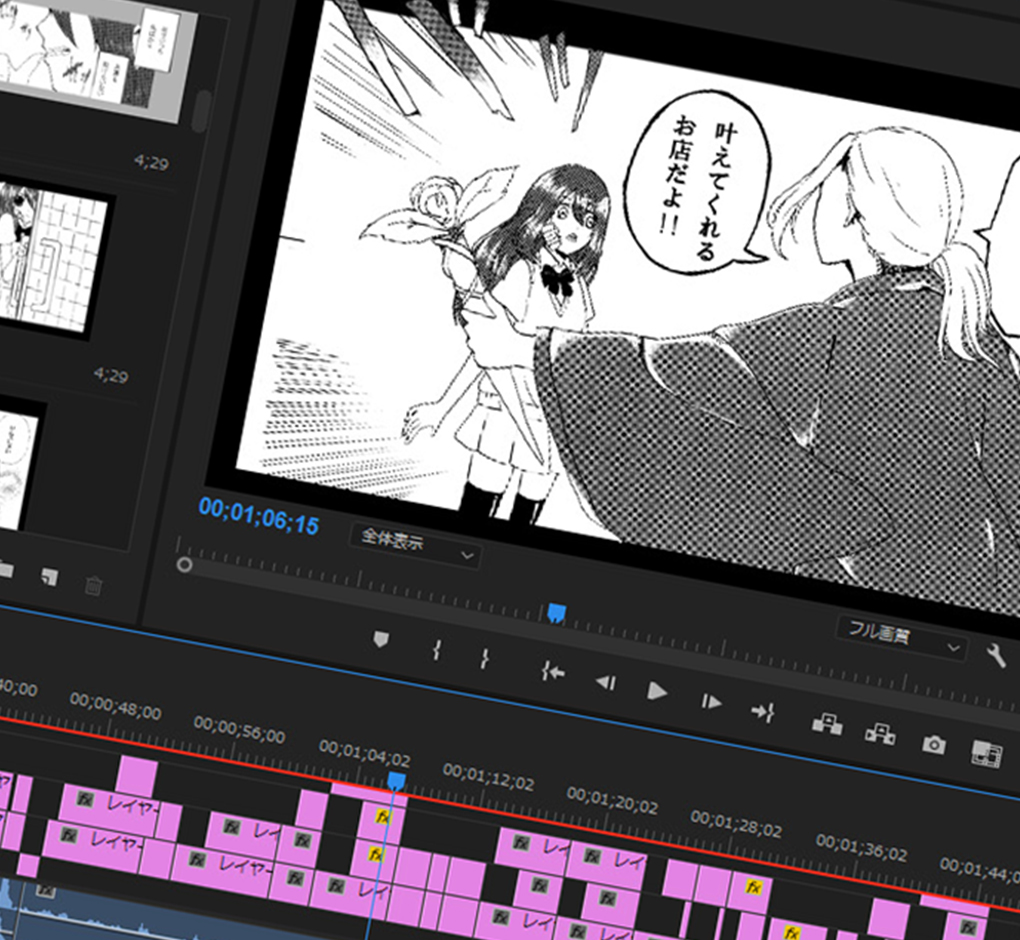Step forward one frame
1020x940 pixels.
[x=711, y=702]
